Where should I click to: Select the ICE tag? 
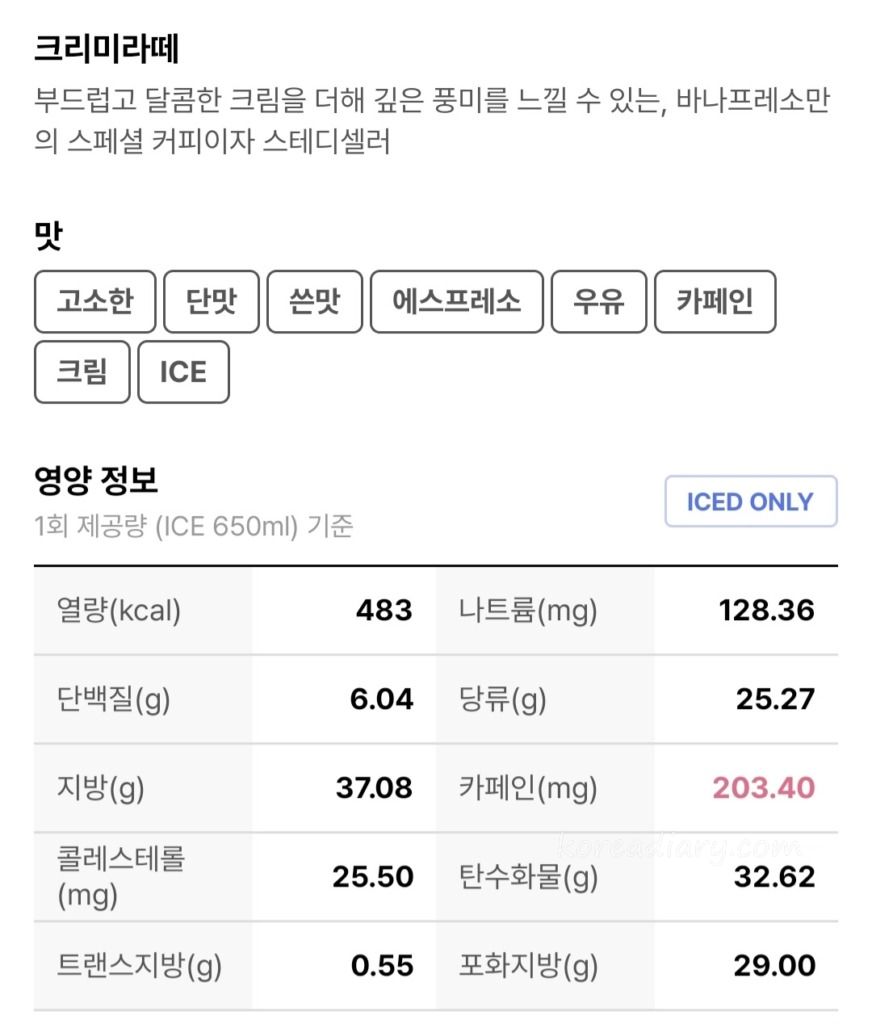(x=184, y=372)
